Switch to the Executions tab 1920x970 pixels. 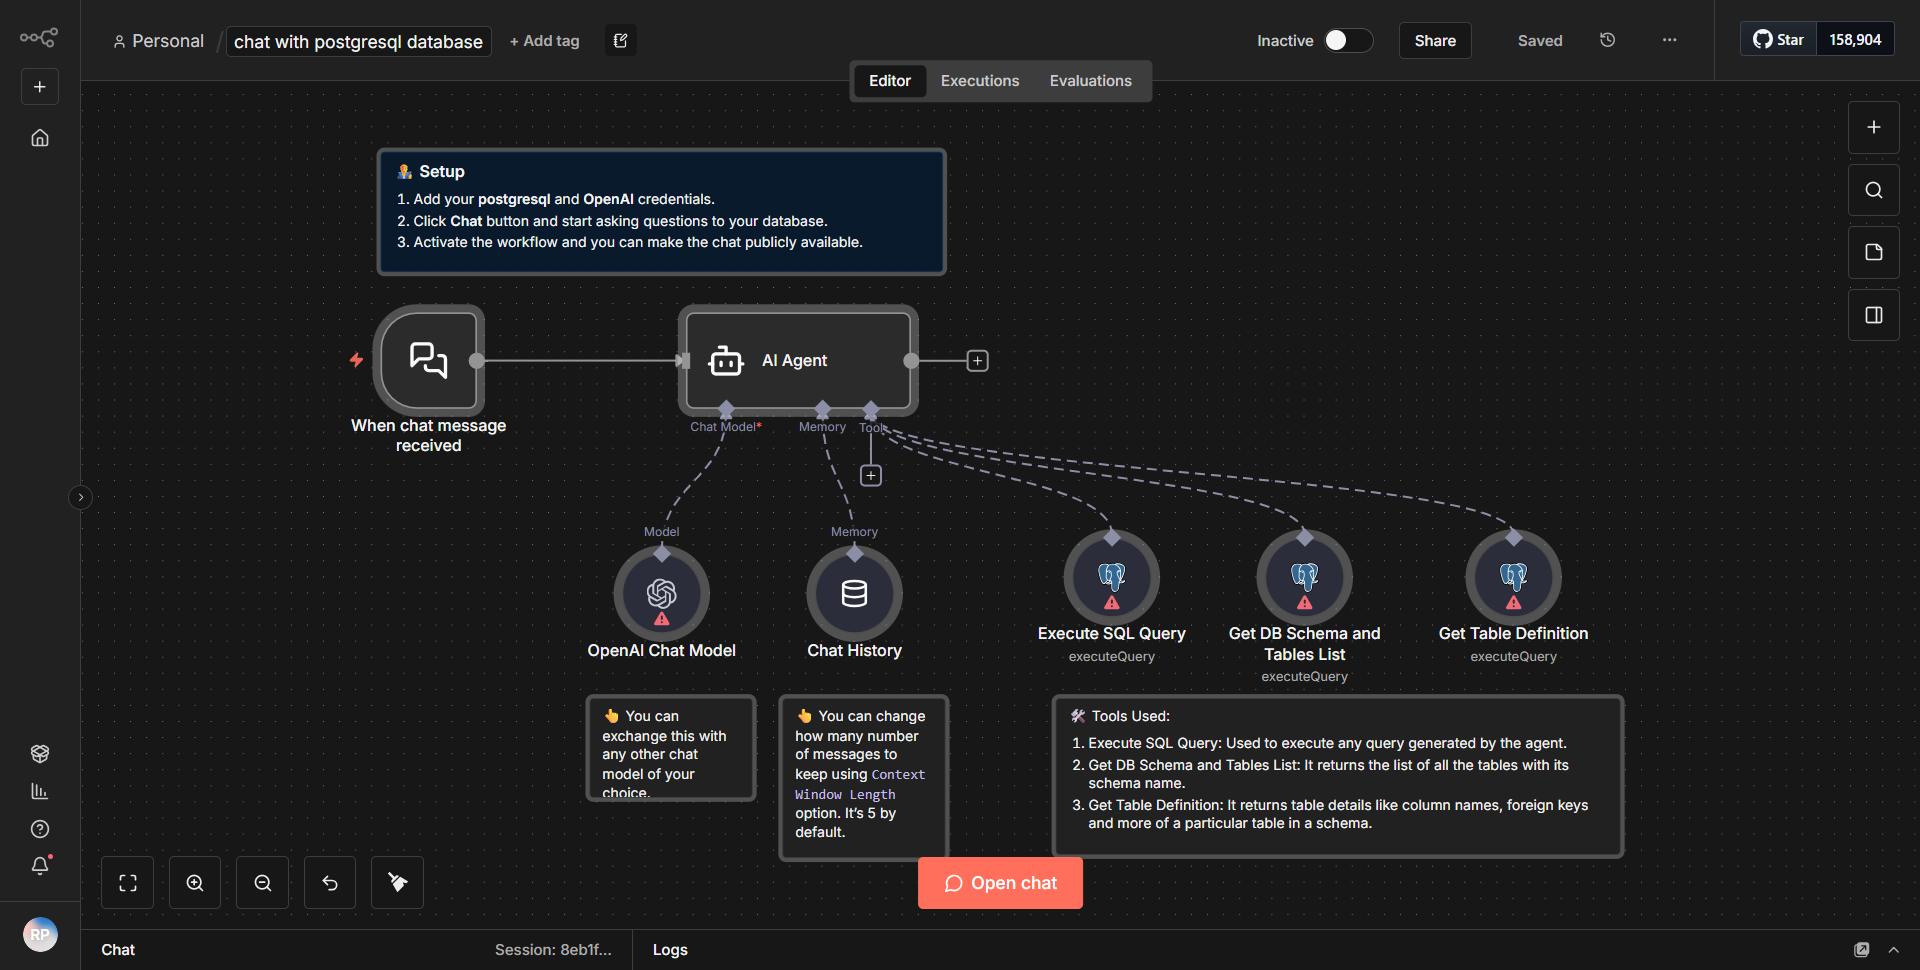(x=979, y=80)
